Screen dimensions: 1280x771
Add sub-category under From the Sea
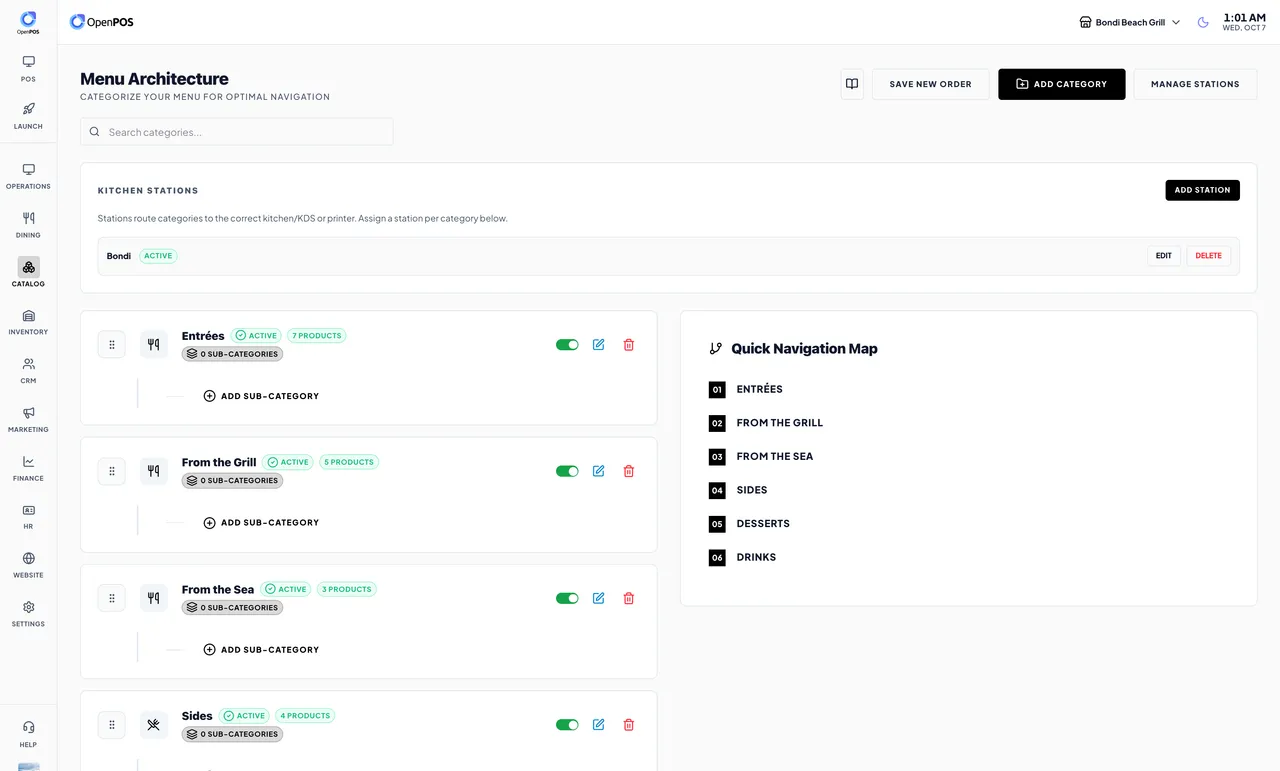pyautogui.click(x=261, y=650)
